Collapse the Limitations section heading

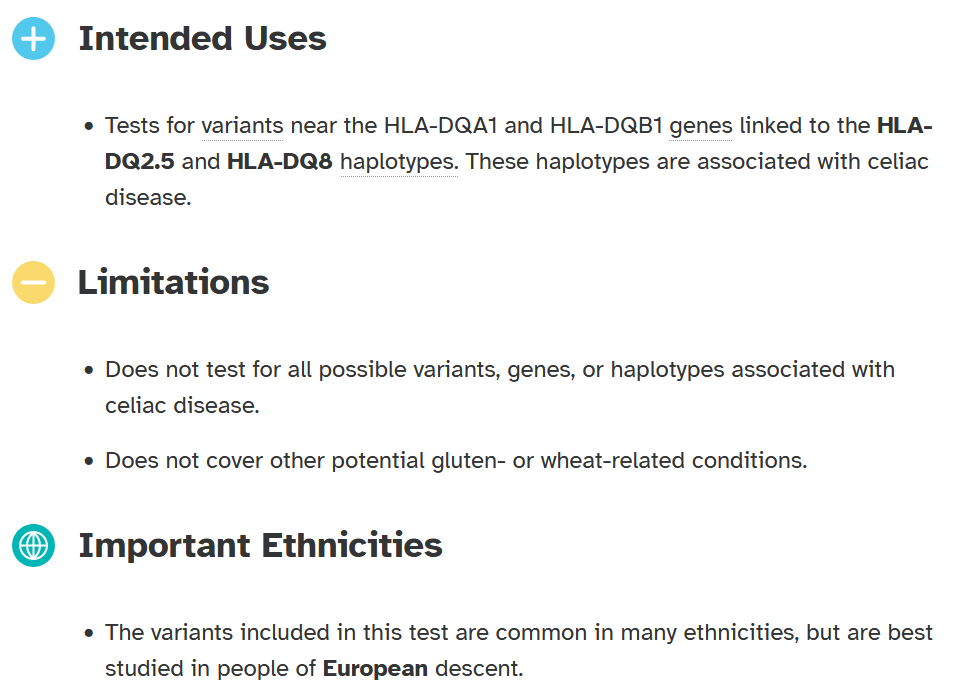tap(173, 283)
